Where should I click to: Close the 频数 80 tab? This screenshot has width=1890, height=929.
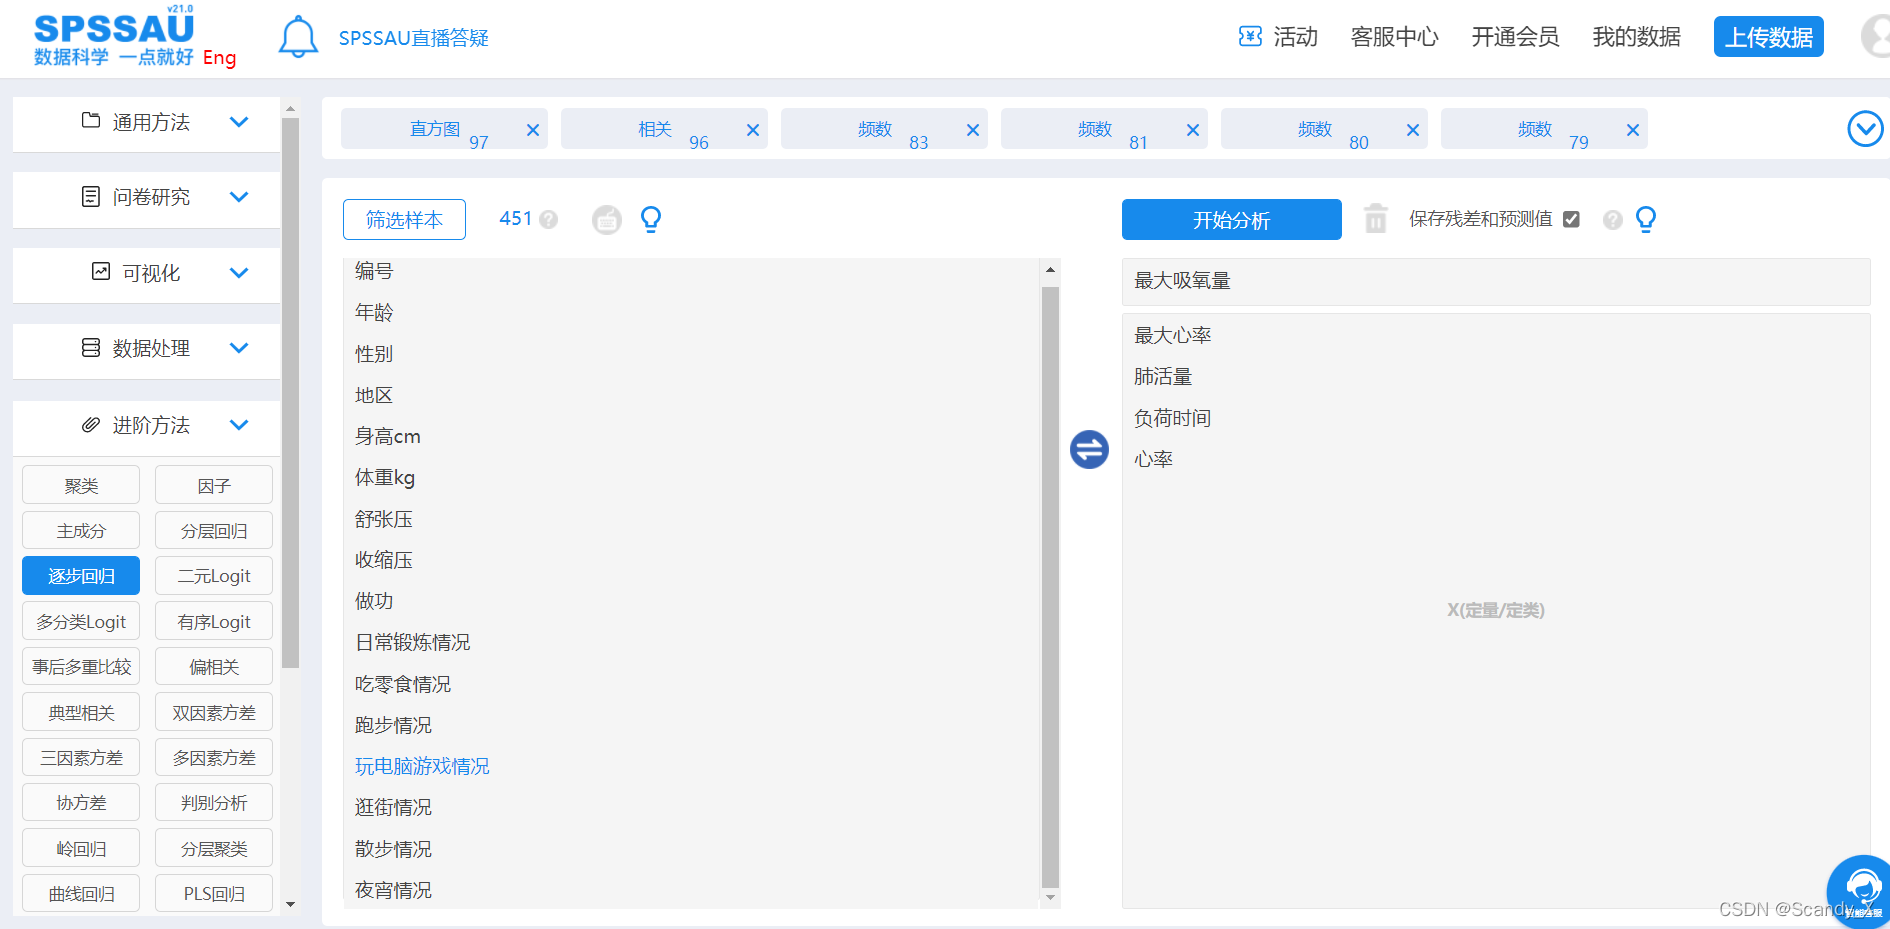1413,130
